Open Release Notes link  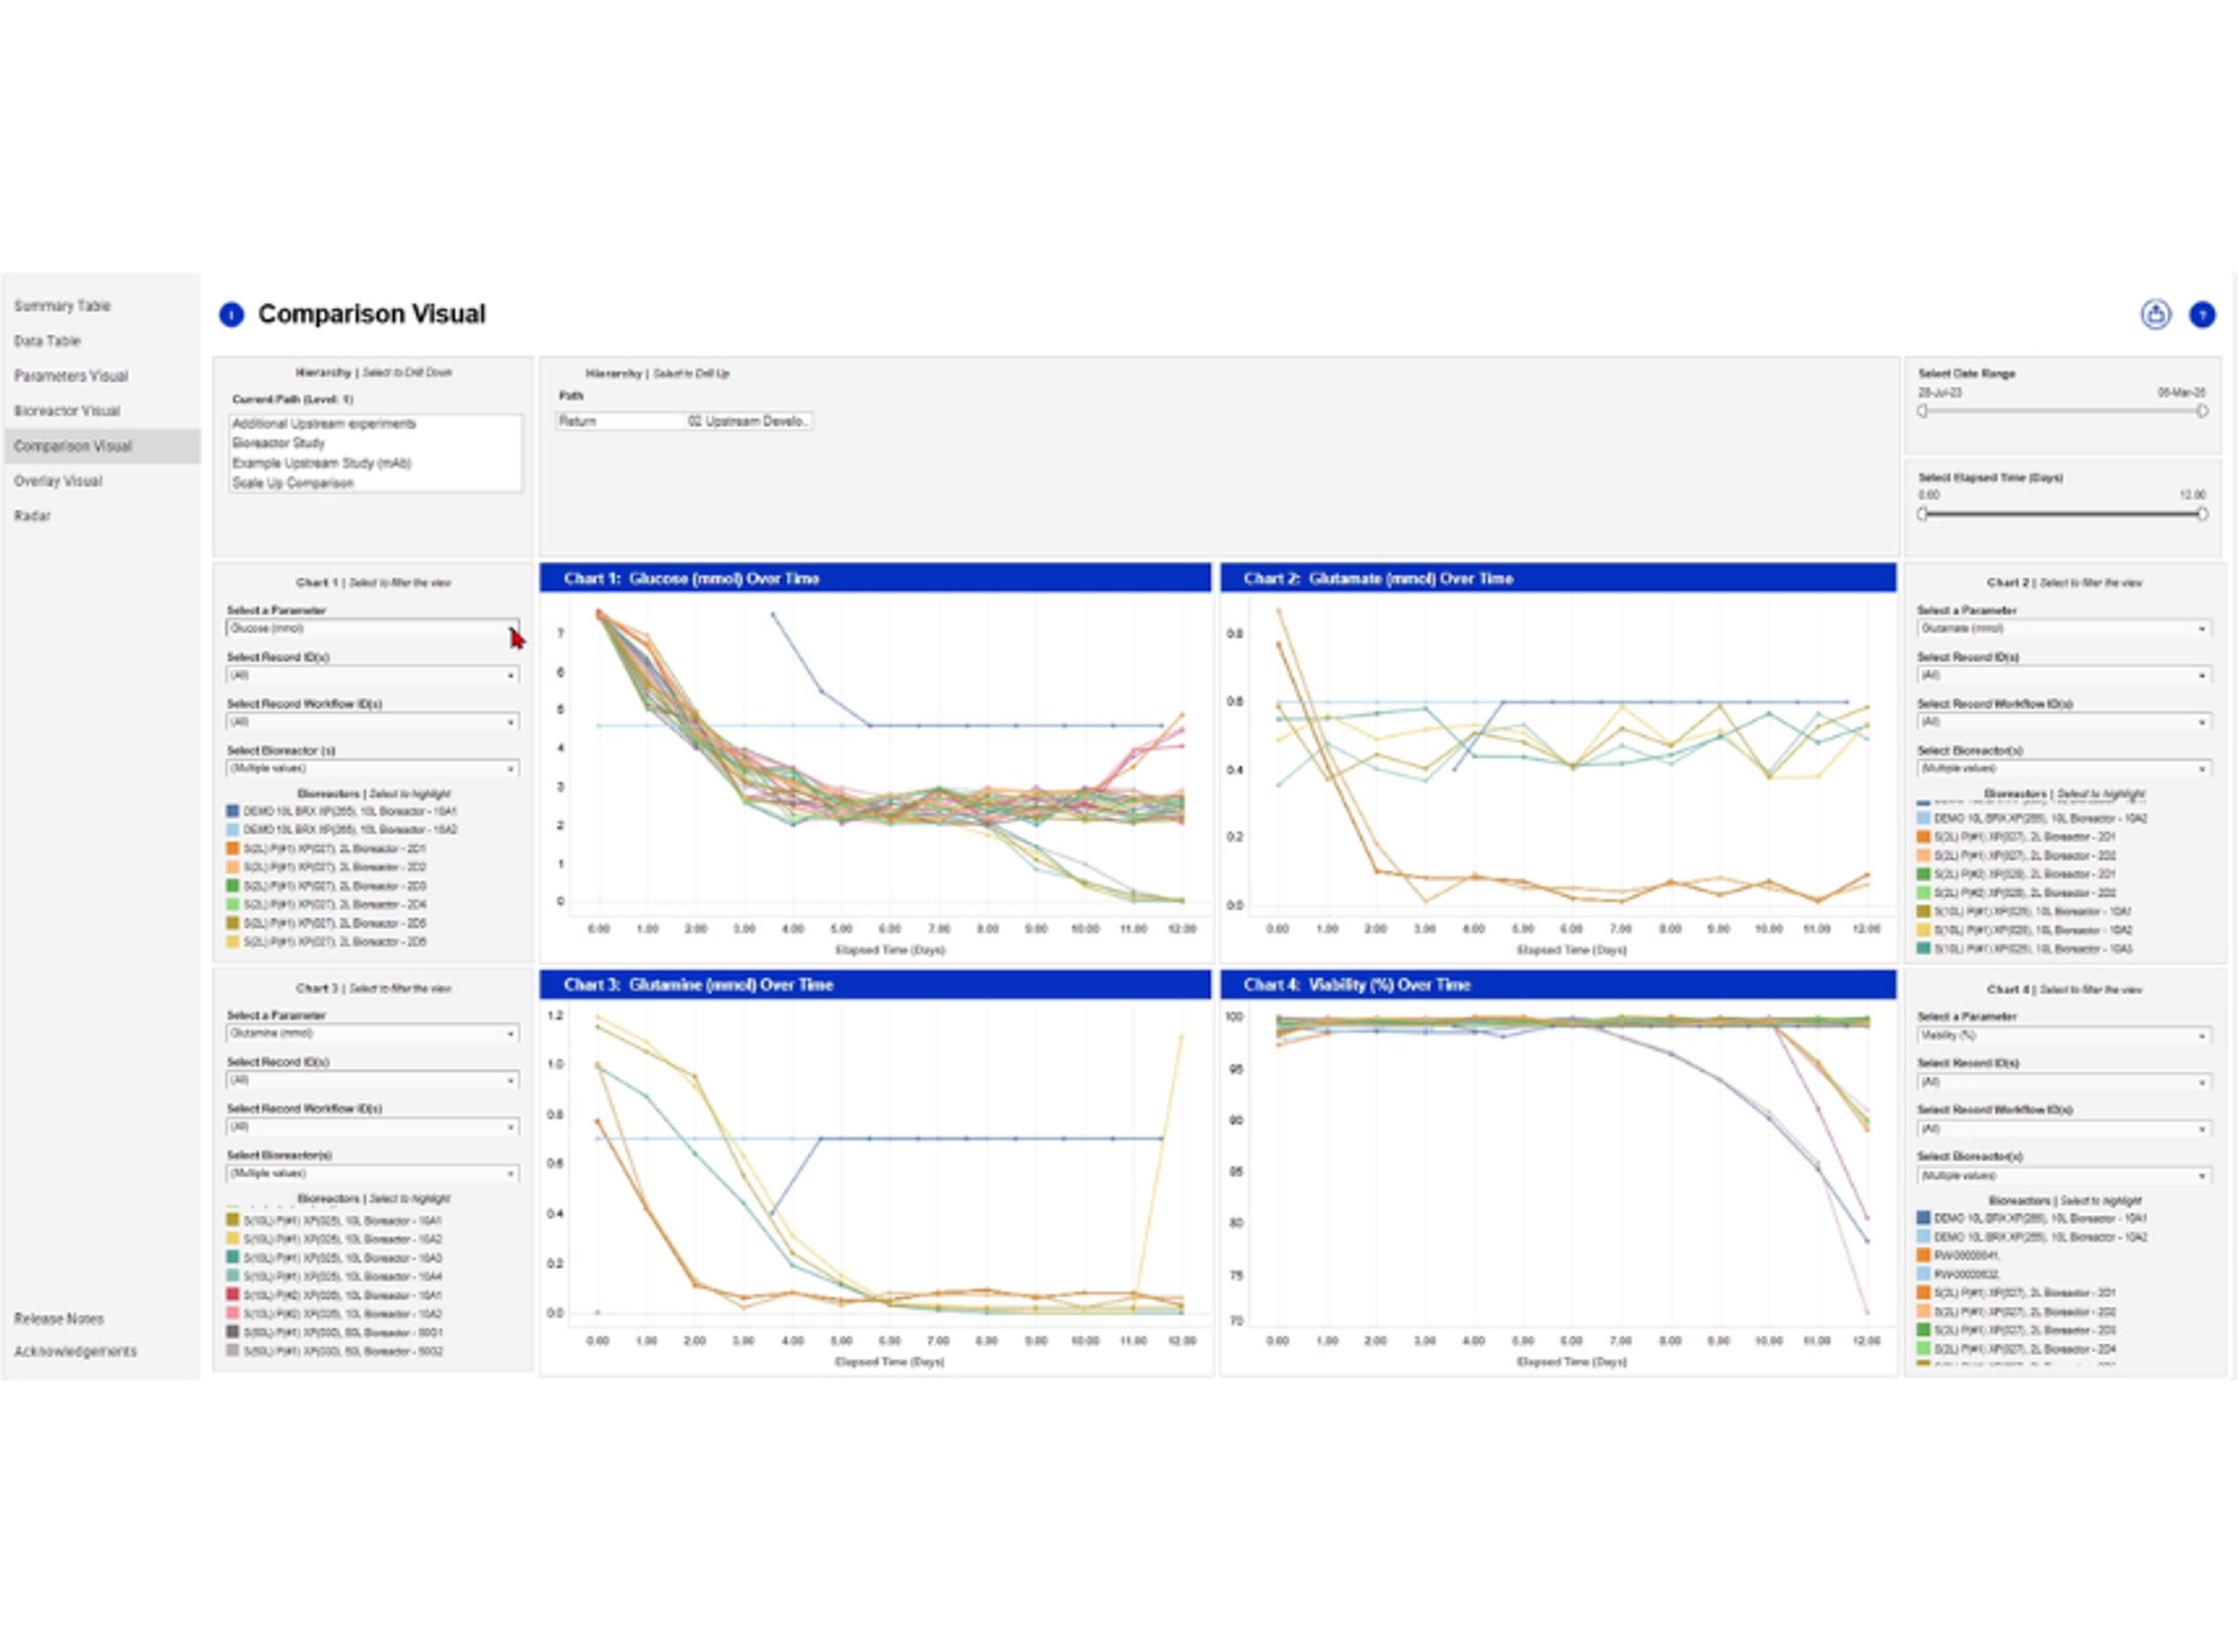(59, 1319)
